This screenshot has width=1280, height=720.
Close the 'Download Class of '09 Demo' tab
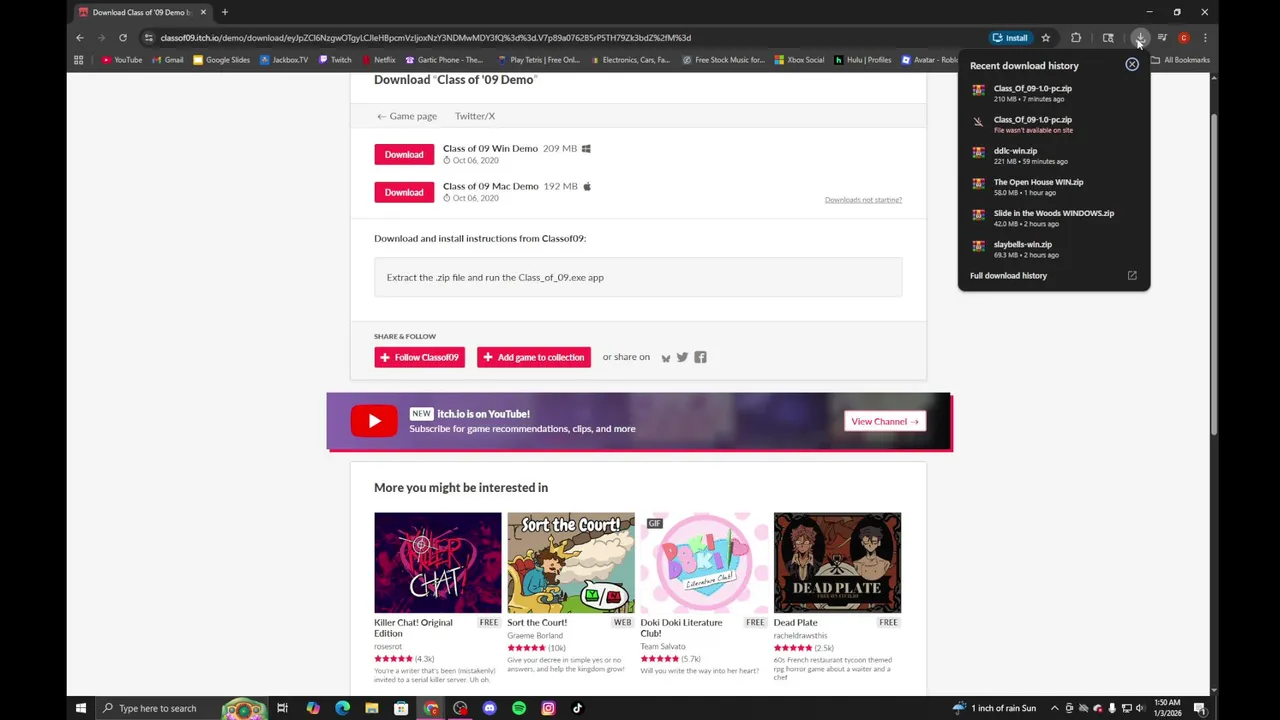pyautogui.click(x=203, y=12)
